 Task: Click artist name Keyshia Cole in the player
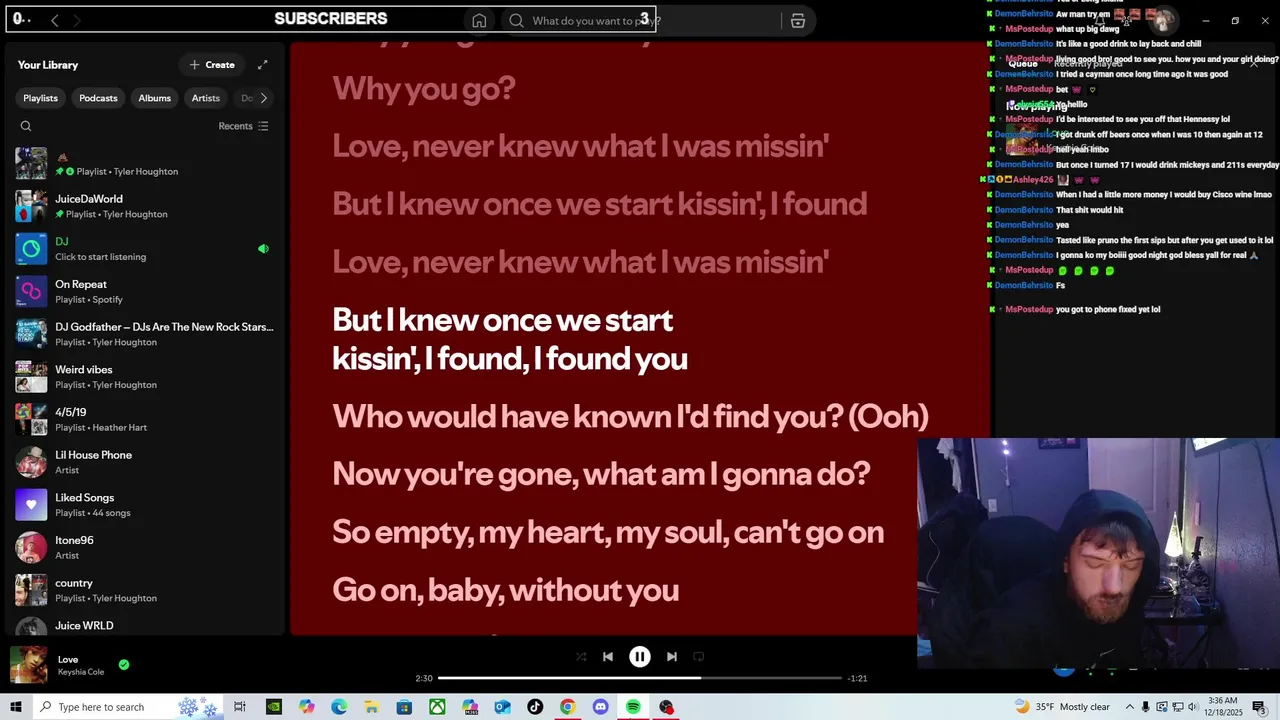[81, 672]
